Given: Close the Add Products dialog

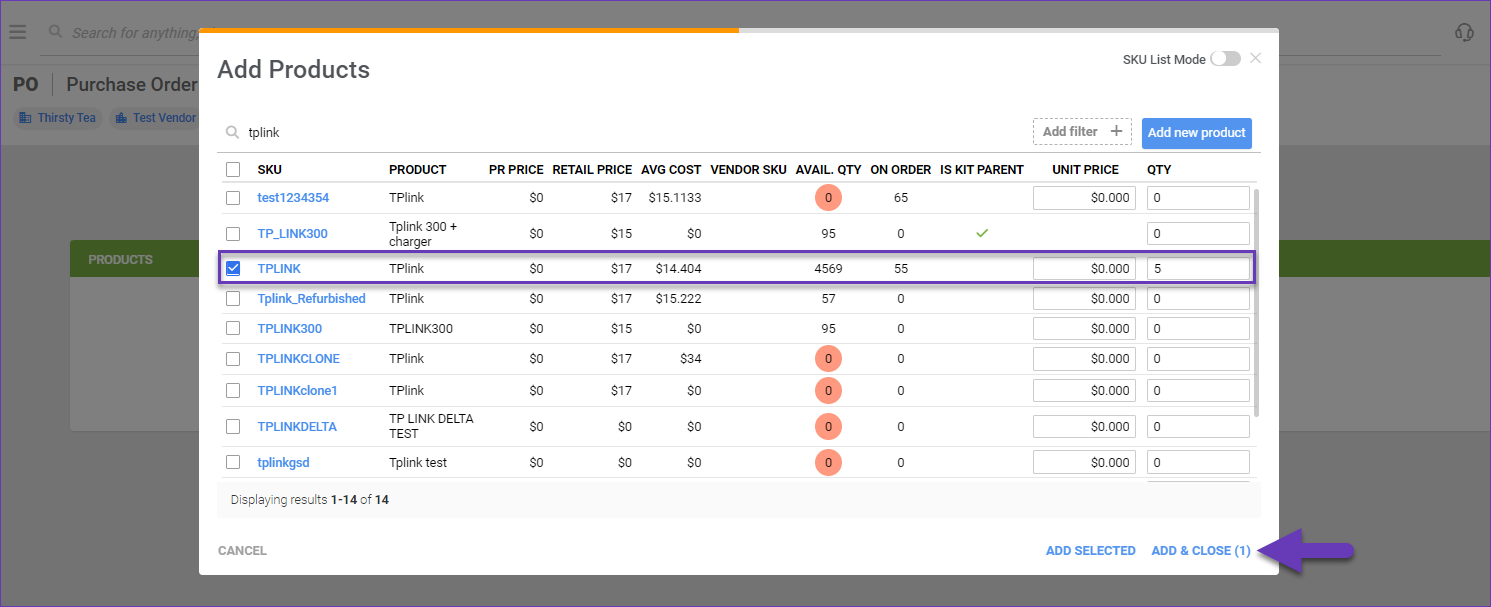Looking at the screenshot, I should click(x=1255, y=58).
